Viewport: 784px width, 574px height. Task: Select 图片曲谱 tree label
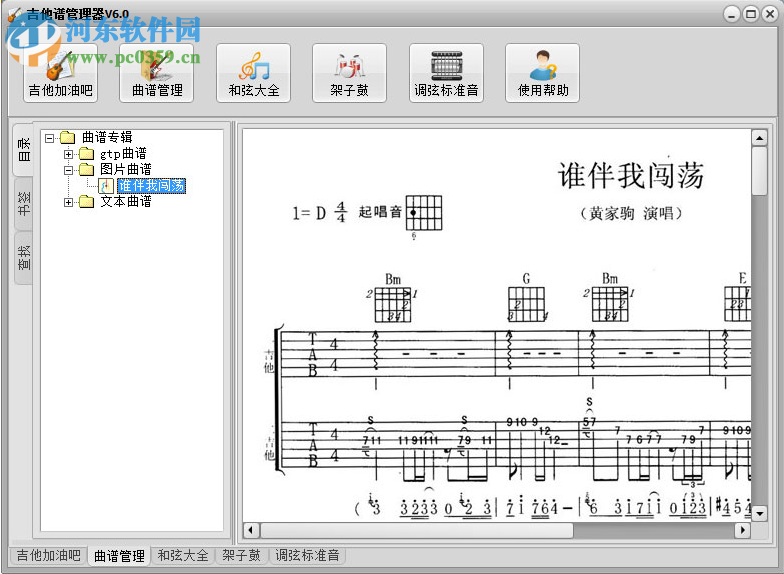[126, 170]
